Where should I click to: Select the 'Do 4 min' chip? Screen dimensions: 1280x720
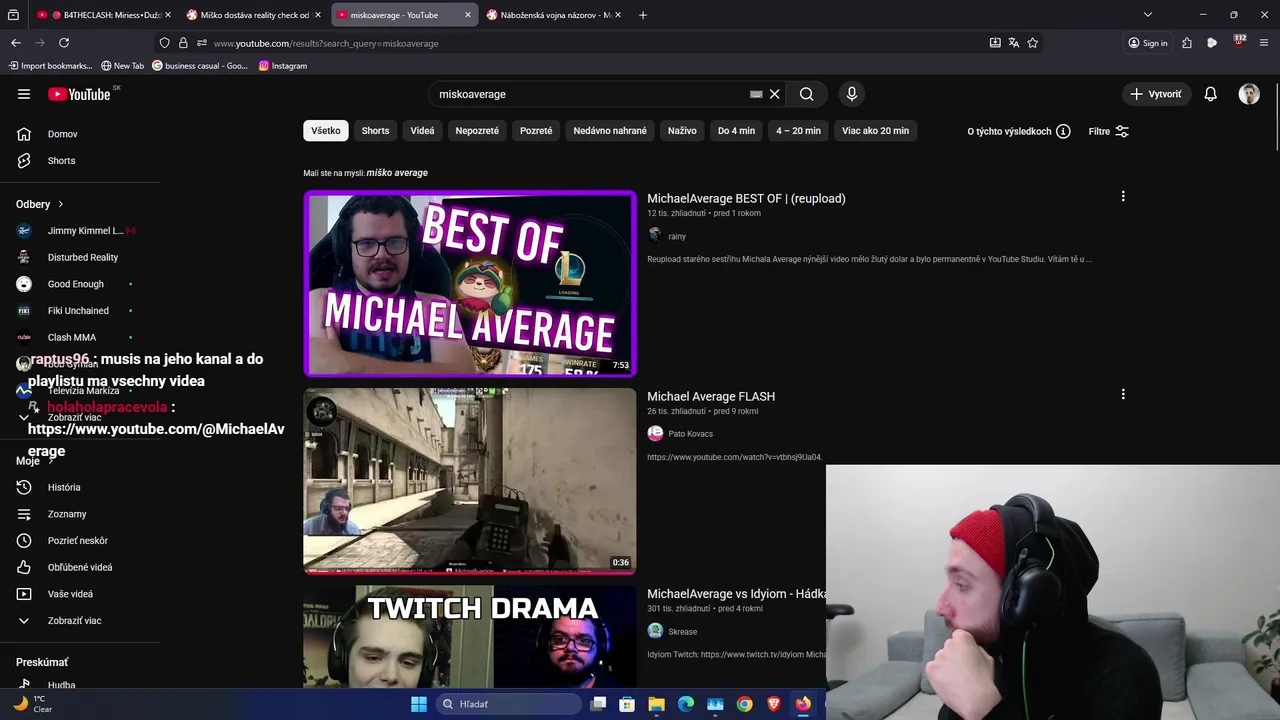(x=736, y=131)
